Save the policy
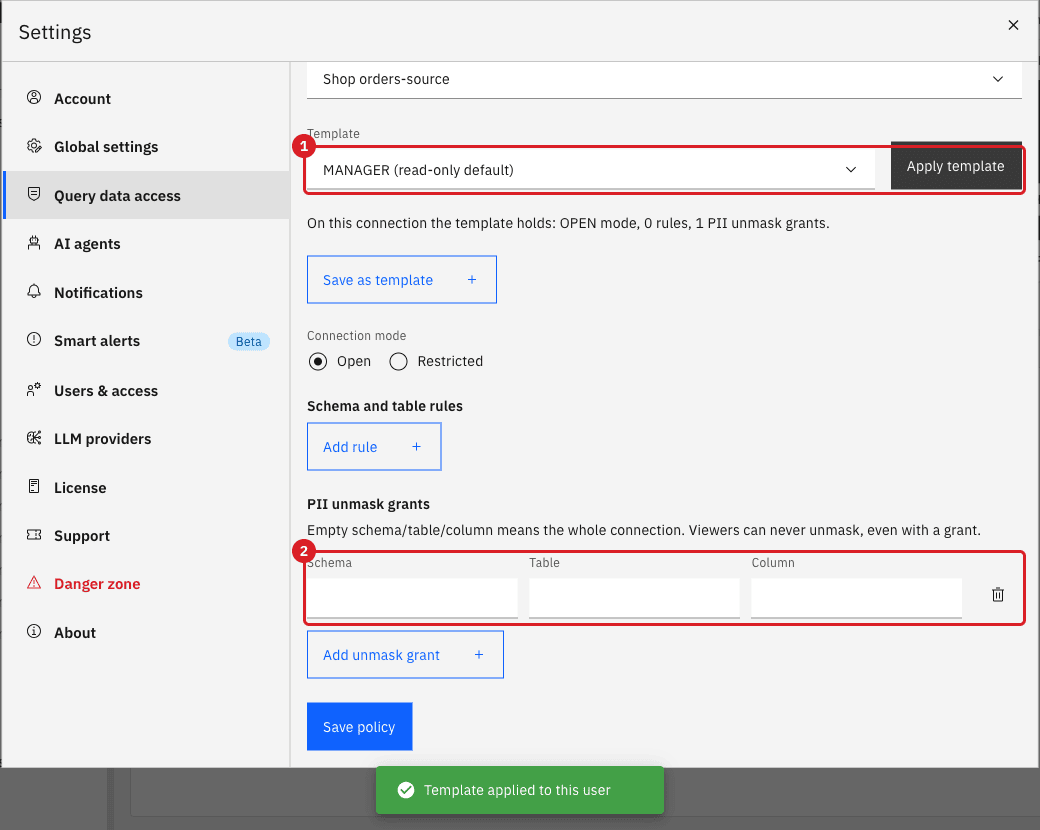The image size is (1040, 830). click(x=359, y=726)
